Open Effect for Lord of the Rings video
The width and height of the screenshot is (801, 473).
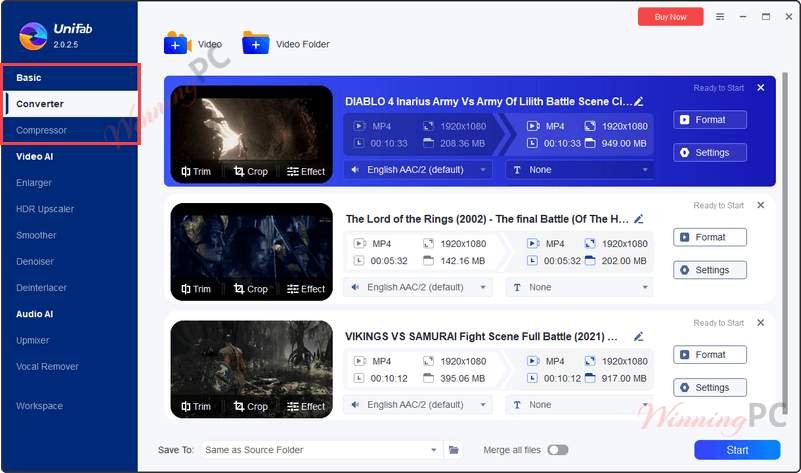pos(306,289)
